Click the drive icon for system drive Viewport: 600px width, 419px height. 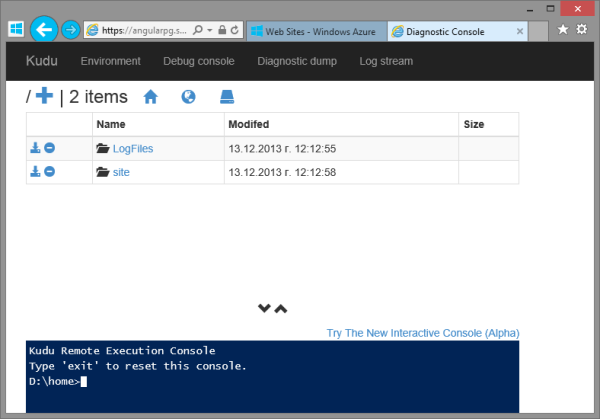(x=227, y=97)
